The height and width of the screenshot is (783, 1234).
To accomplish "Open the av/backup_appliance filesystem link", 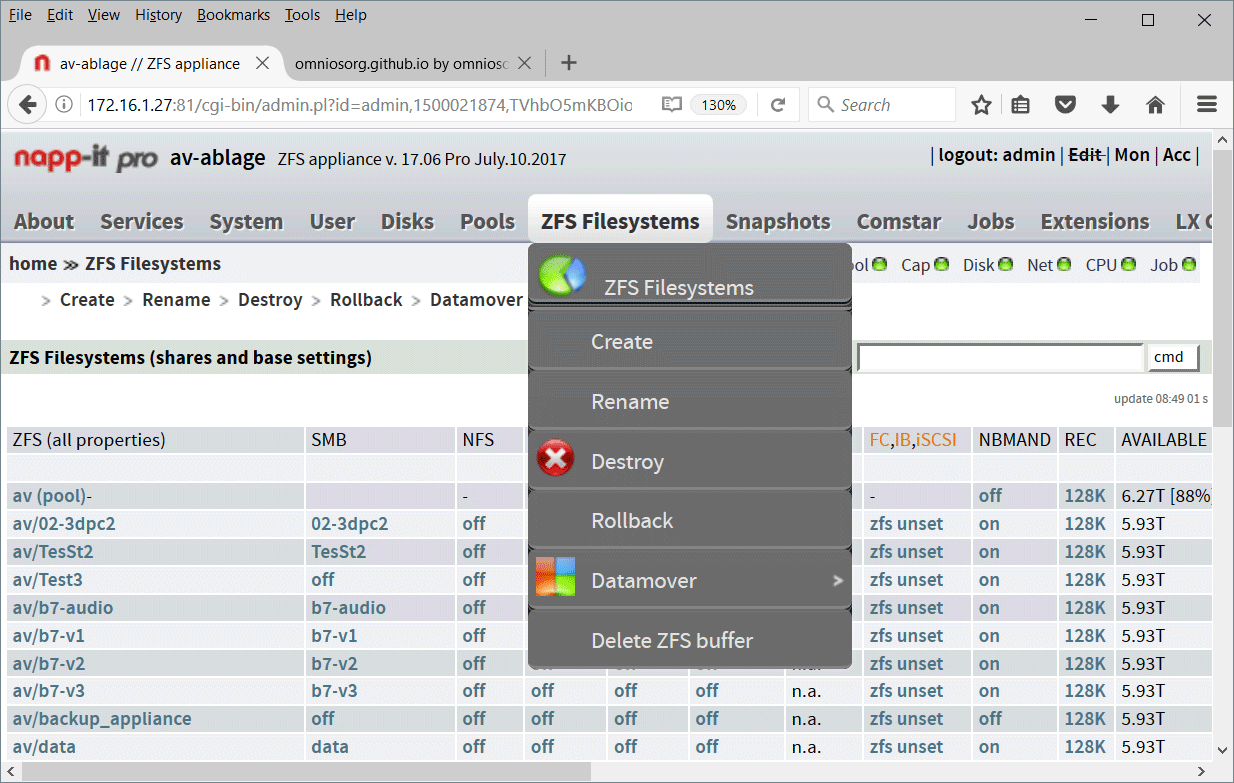I will pyautogui.click(x=102, y=719).
